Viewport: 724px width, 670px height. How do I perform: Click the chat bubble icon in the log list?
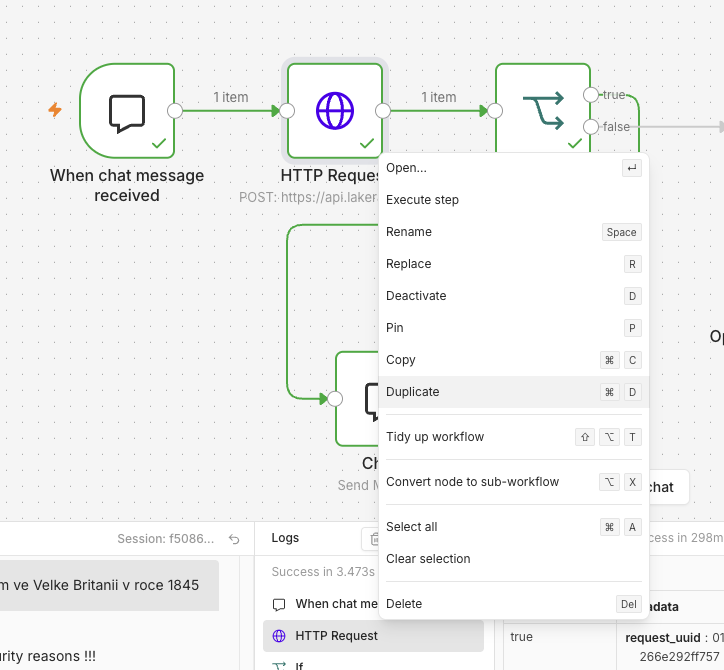(279, 604)
